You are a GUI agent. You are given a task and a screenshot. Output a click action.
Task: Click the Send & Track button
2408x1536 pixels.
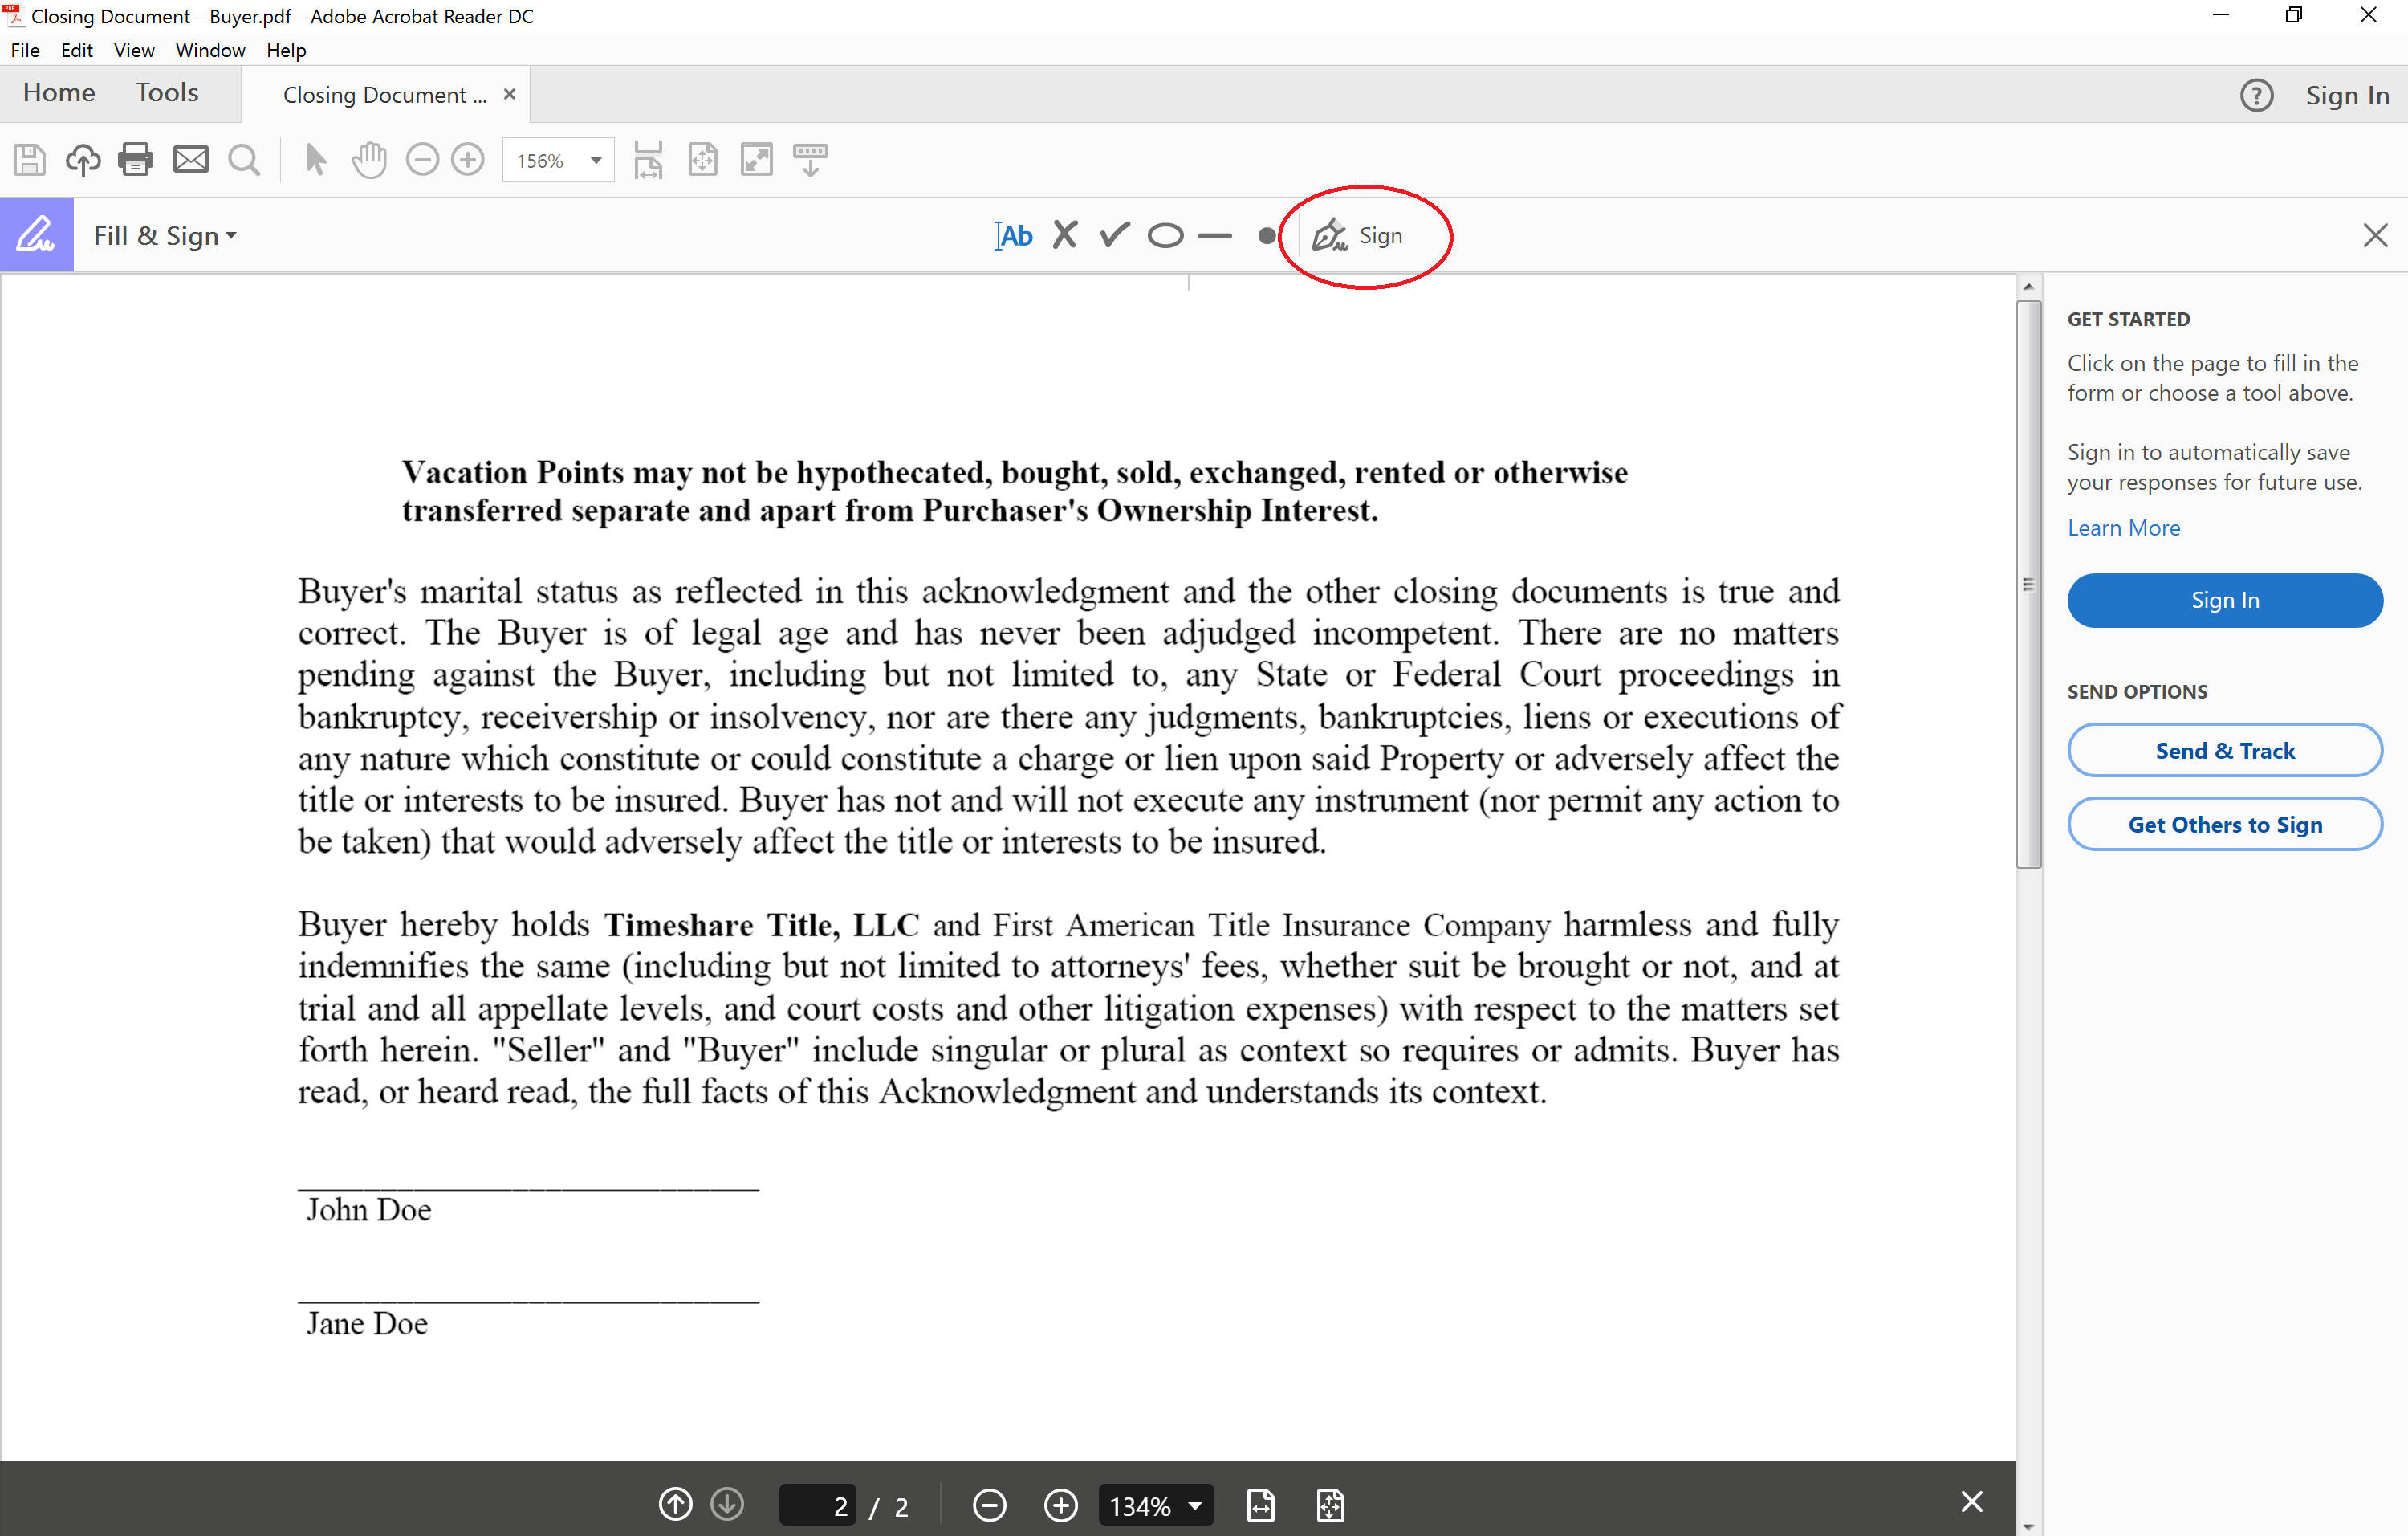2226,752
